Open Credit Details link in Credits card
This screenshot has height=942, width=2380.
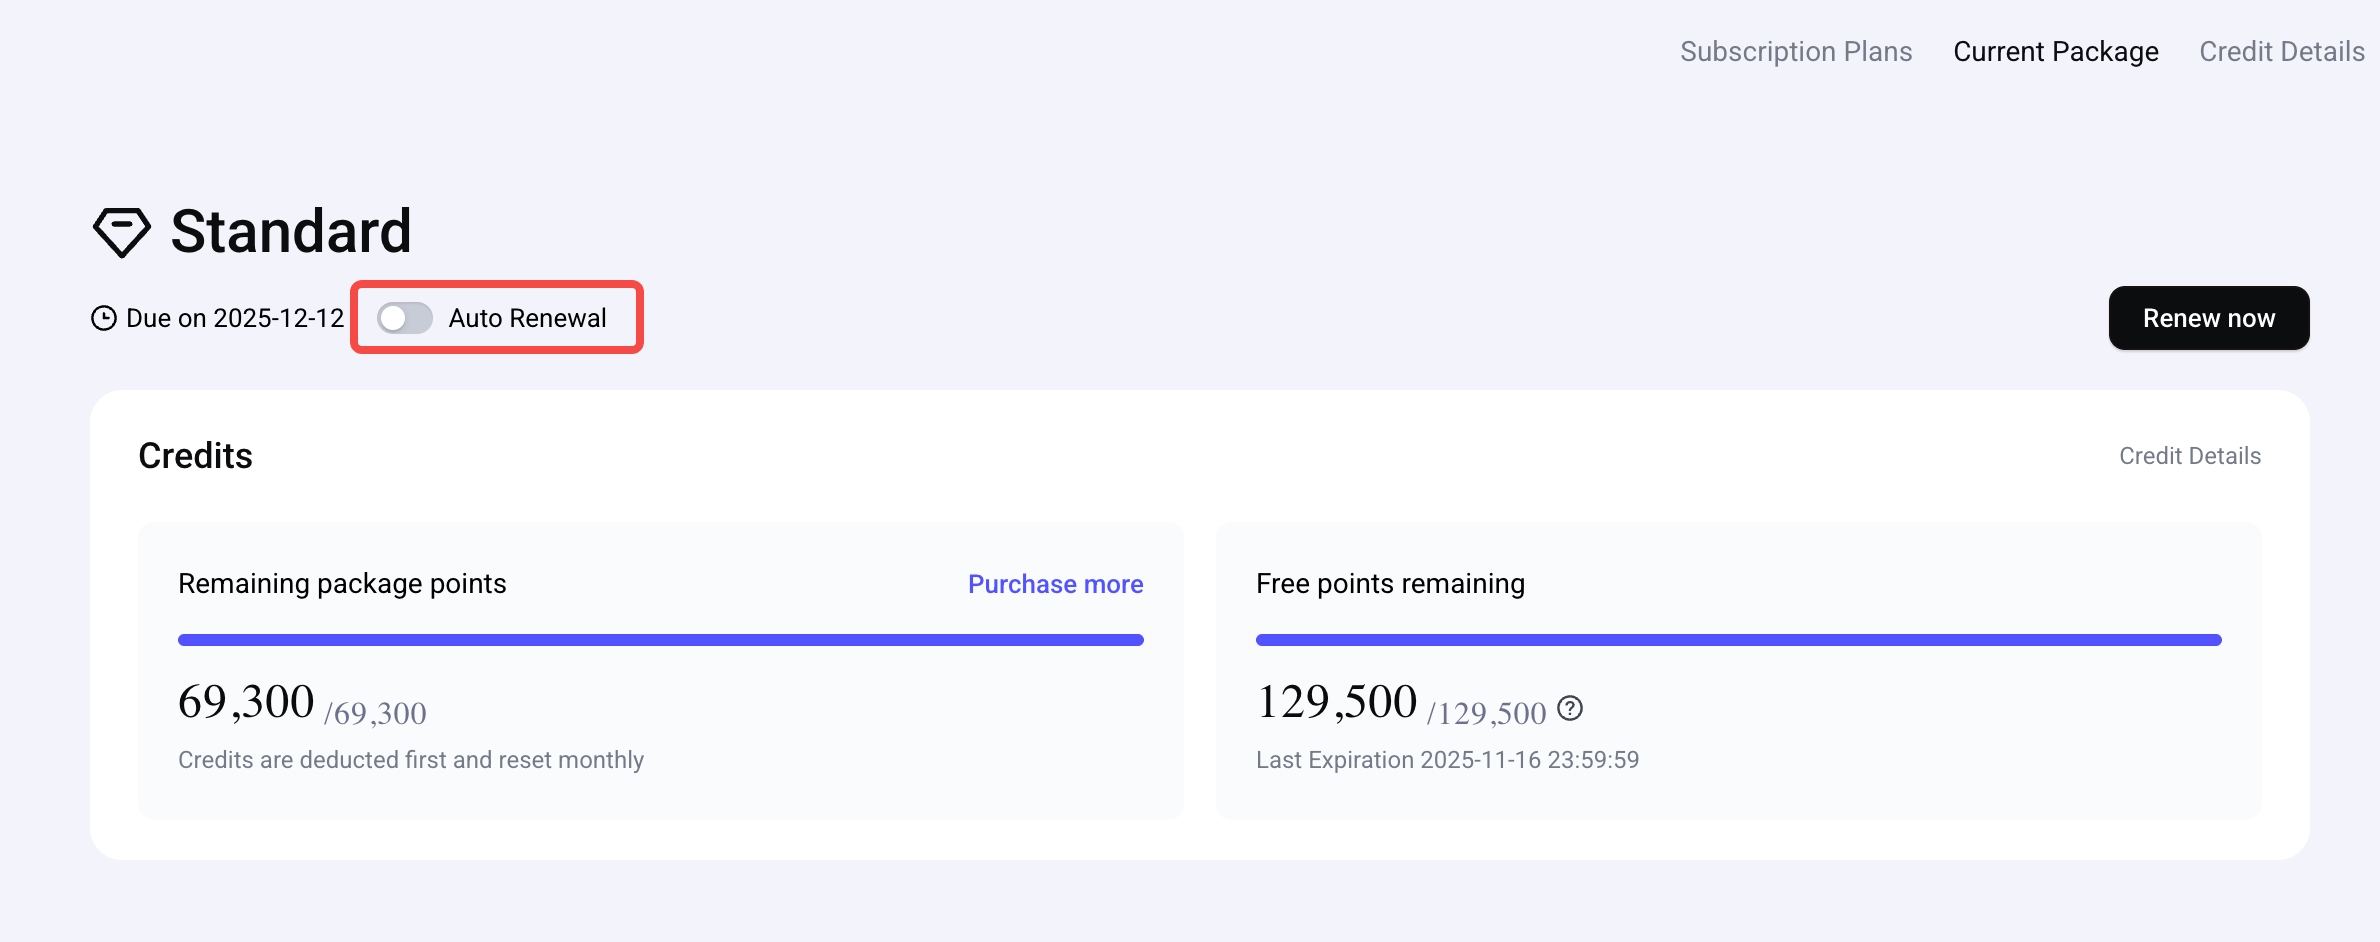[x=2189, y=456]
